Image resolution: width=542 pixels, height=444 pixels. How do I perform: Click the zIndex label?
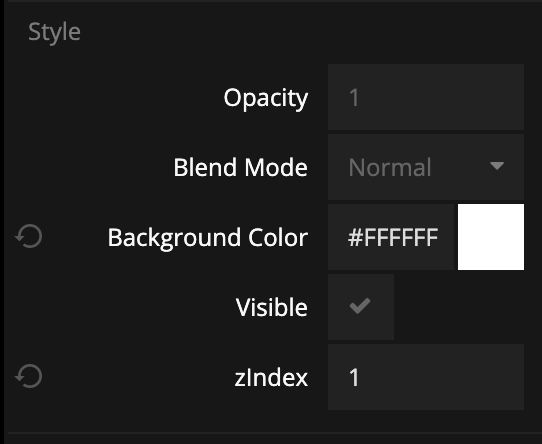tap(271, 377)
